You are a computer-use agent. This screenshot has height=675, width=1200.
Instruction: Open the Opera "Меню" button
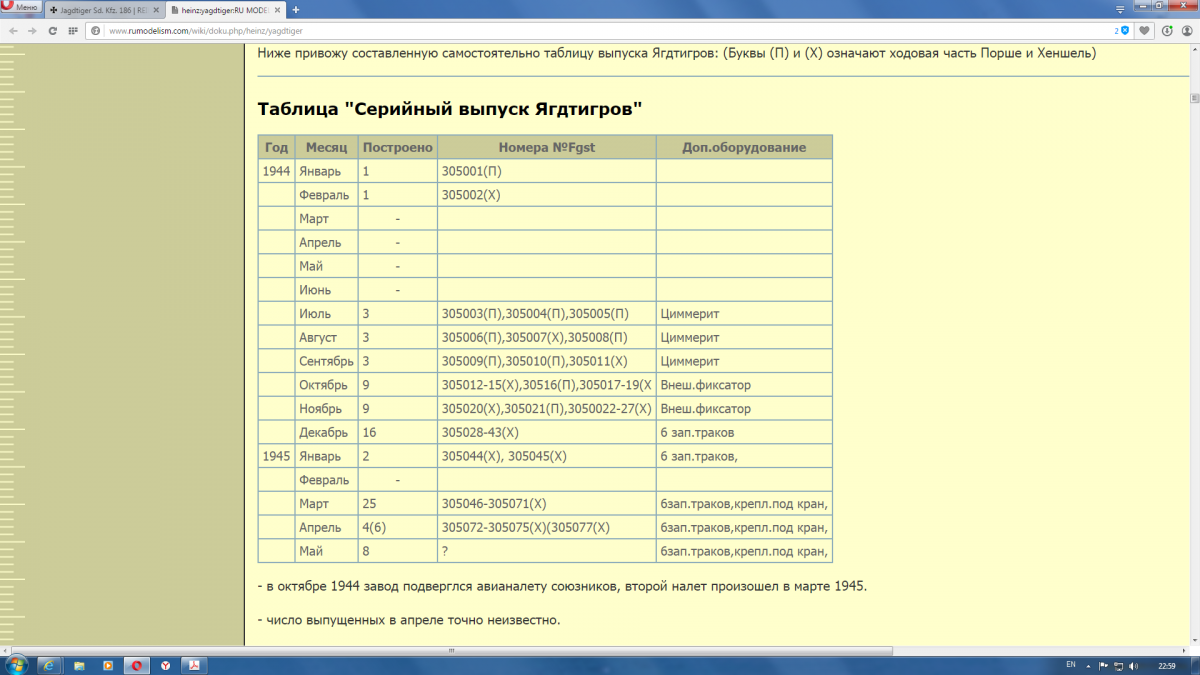coord(20,8)
